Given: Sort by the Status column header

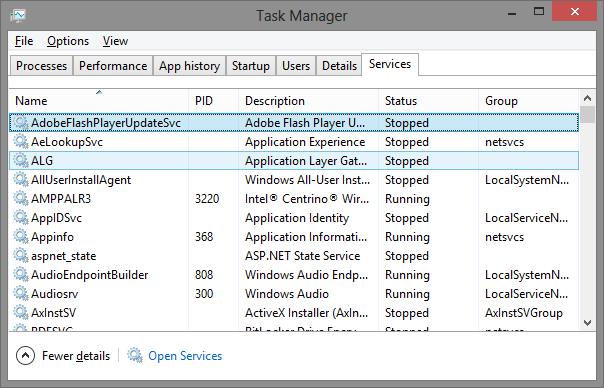Looking at the screenshot, I should (x=428, y=101).
